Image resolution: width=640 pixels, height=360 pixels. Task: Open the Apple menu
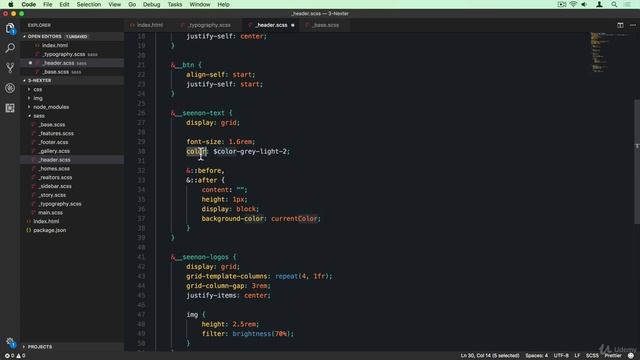pyautogui.click(x=11, y=4)
